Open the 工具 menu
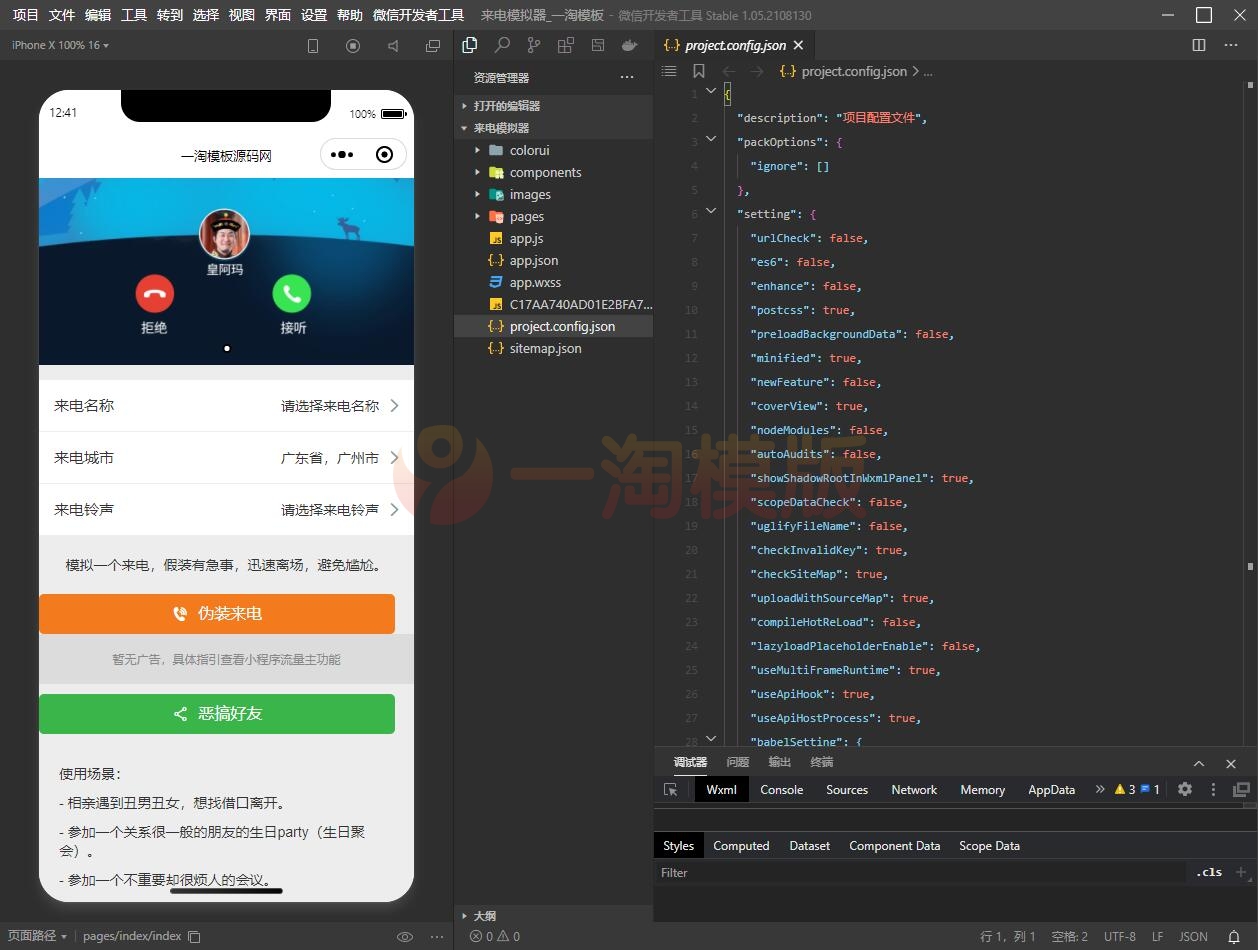Viewport: 1258px width, 950px height. point(134,15)
